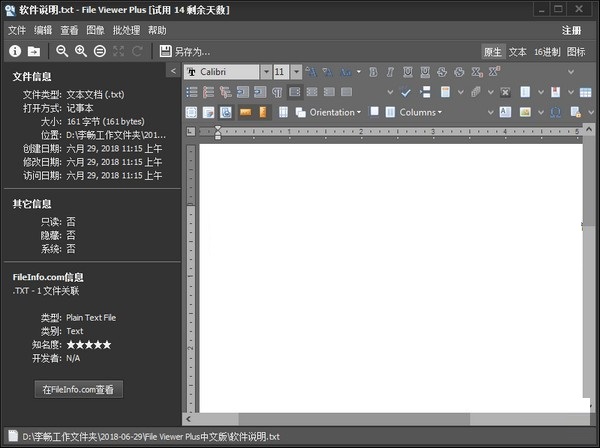
Task: Click the document protect lock icon
Action: 576,112
